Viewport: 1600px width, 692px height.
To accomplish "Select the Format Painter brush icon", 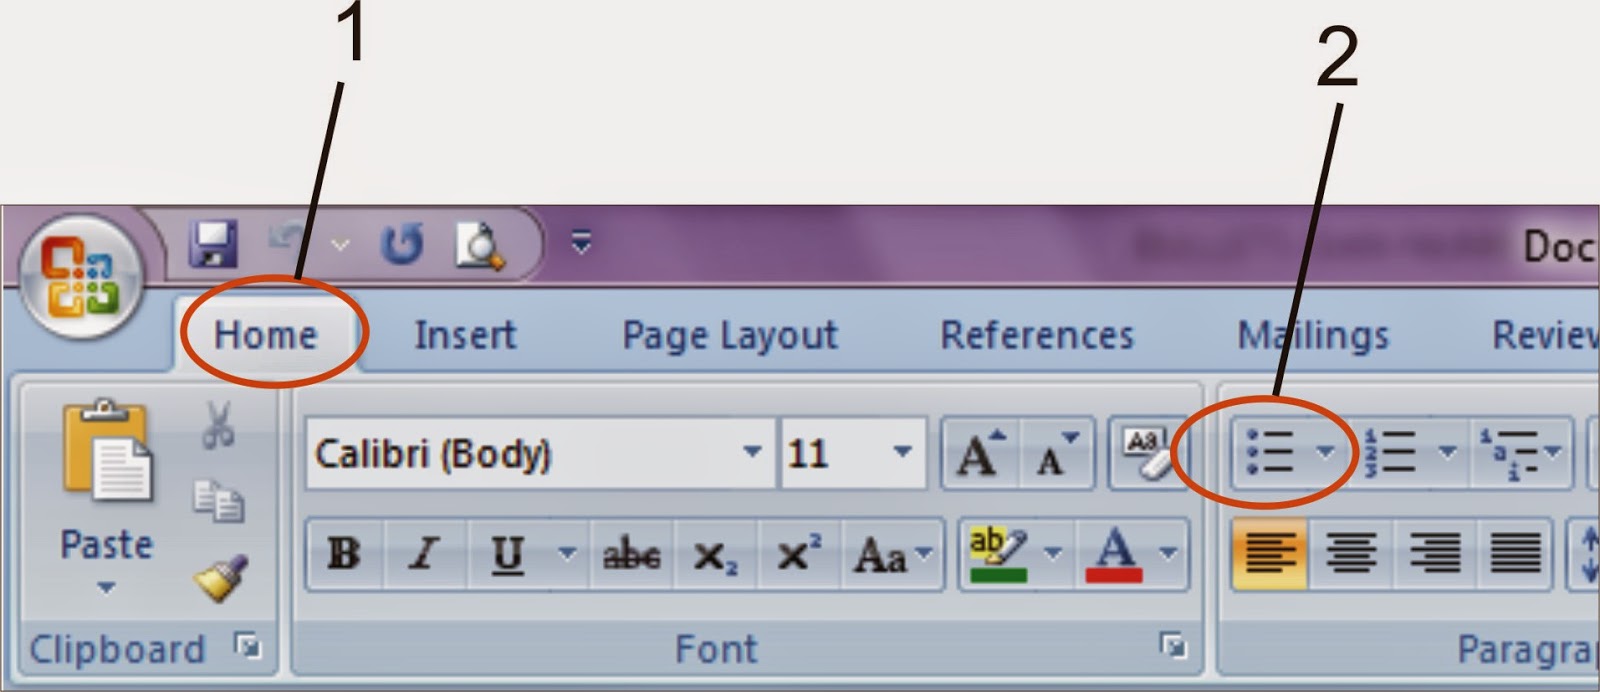I will (220, 578).
